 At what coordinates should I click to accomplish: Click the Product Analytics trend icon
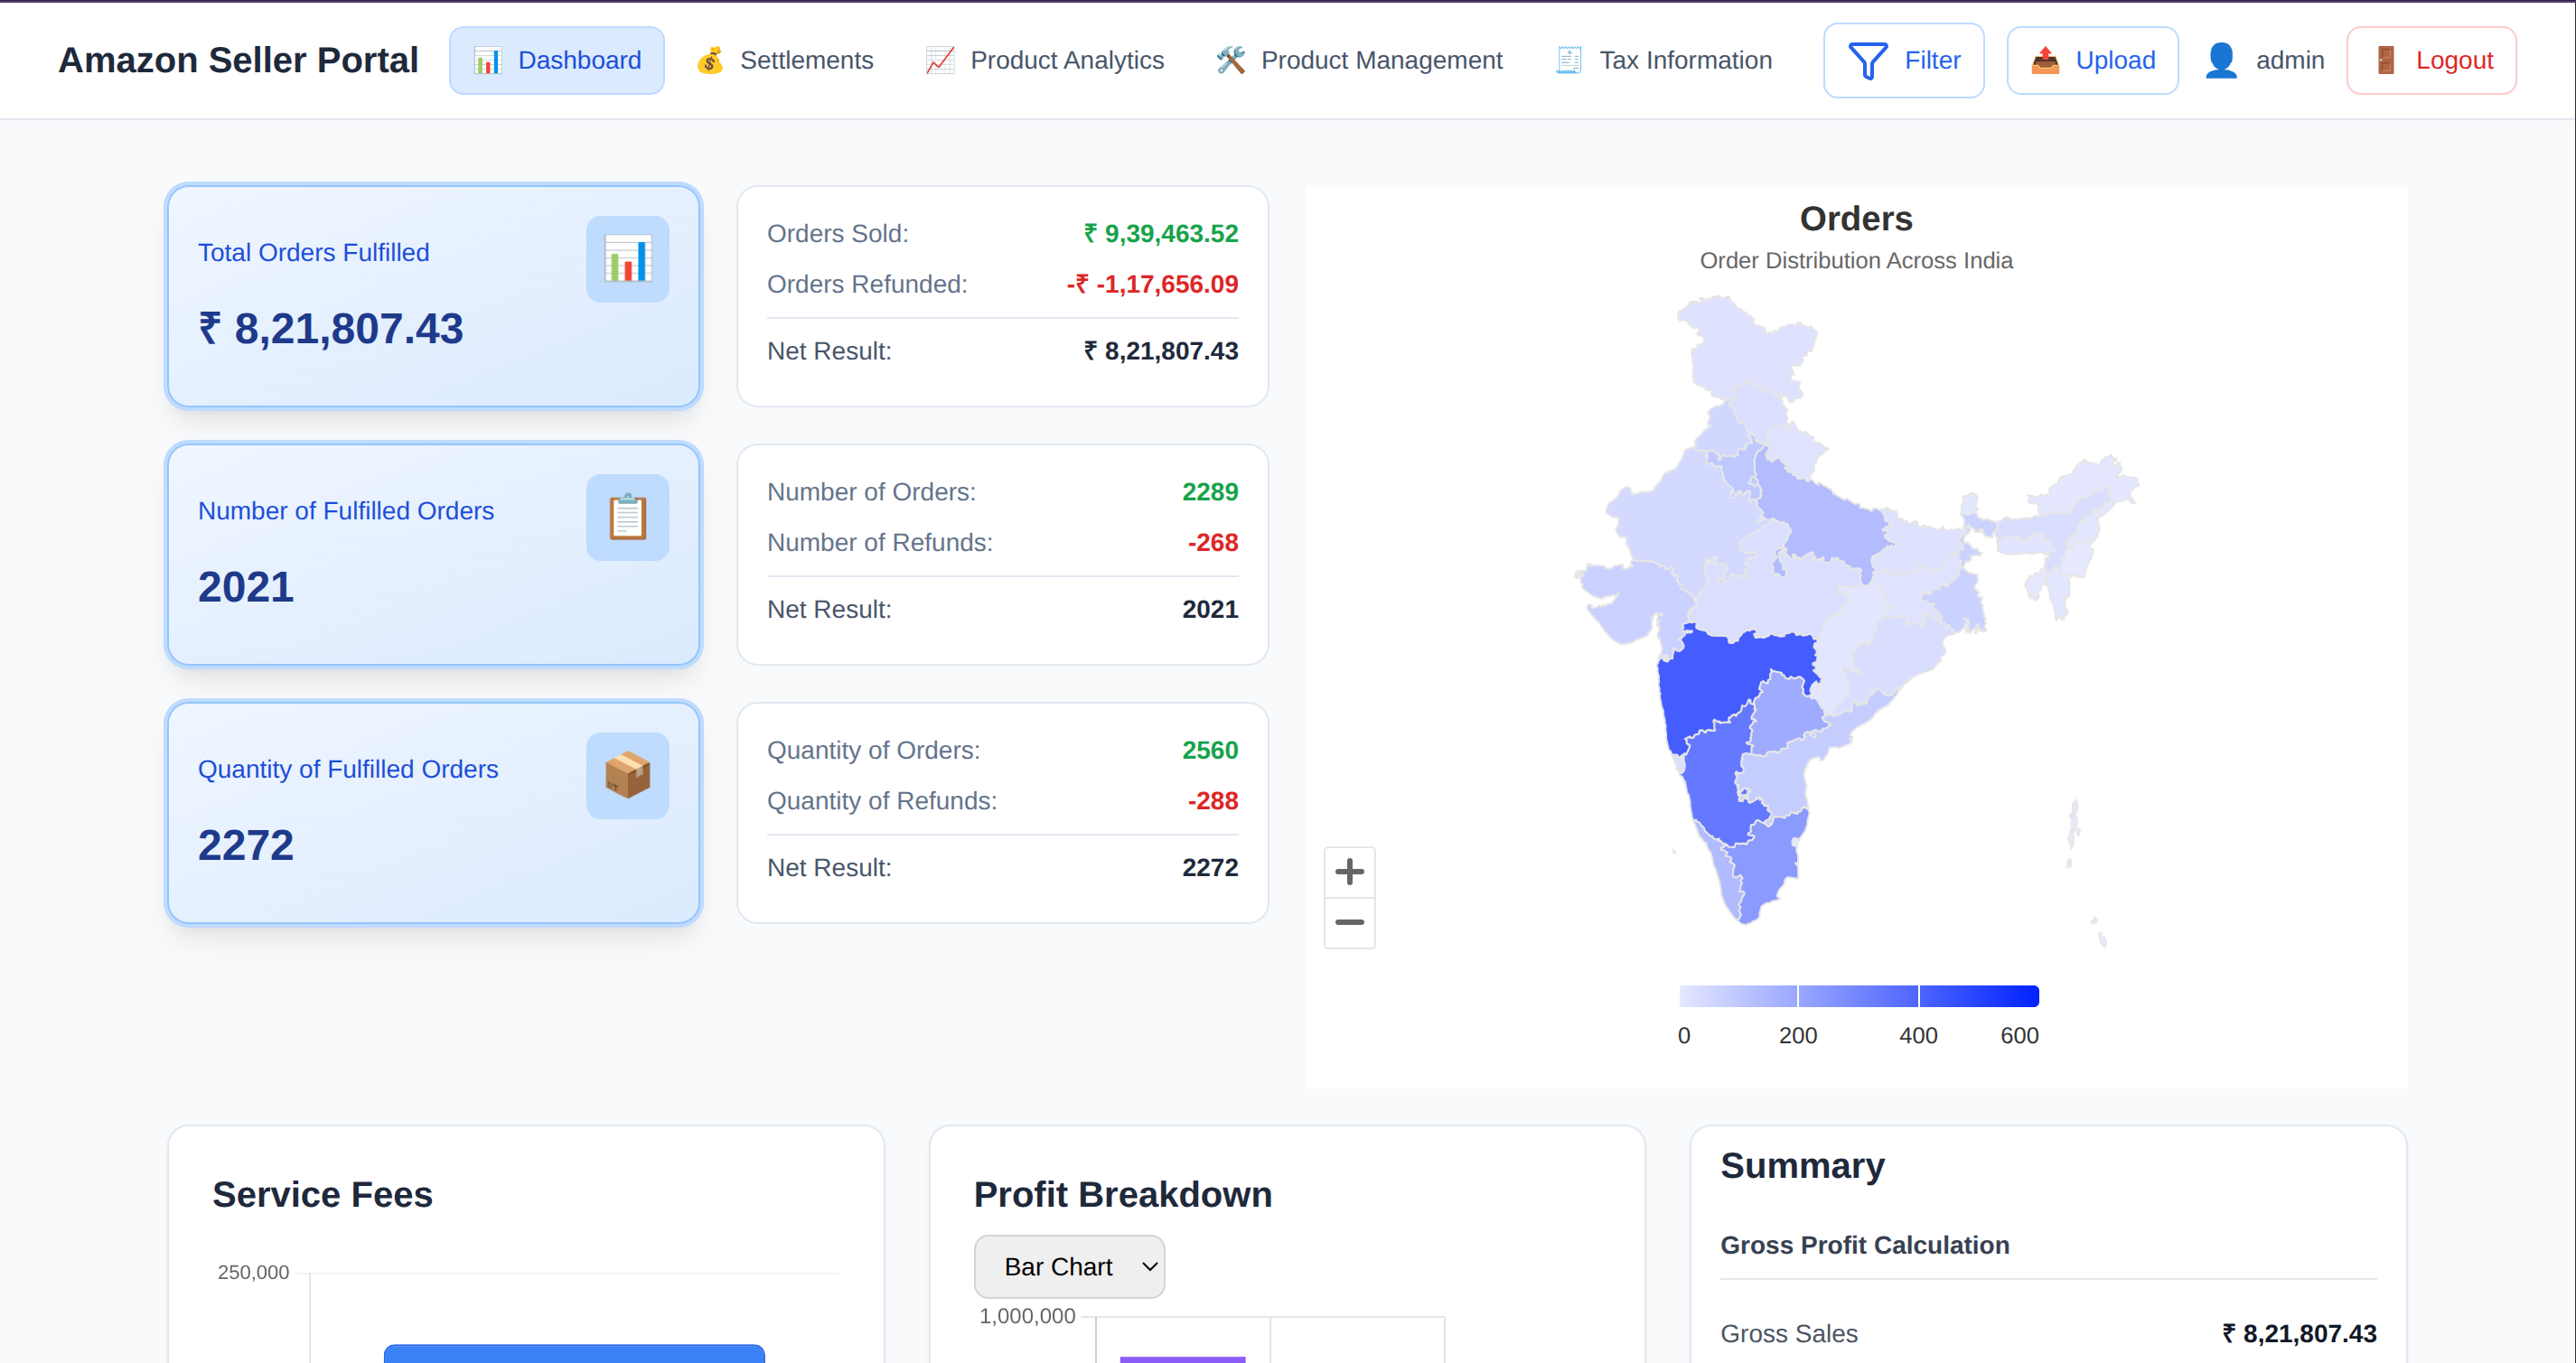(940, 60)
